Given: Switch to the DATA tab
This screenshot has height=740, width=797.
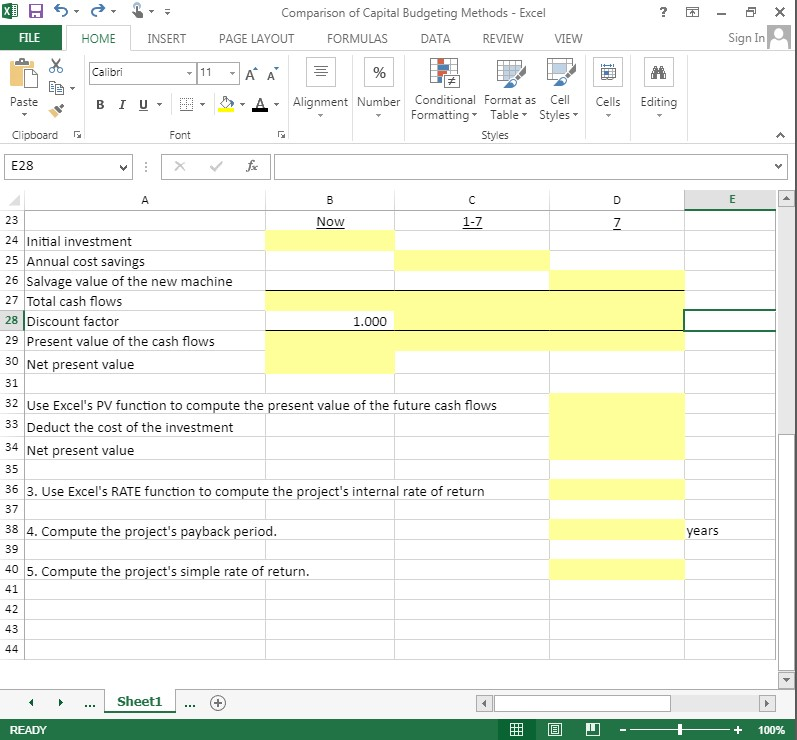Looking at the screenshot, I should click(435, 39).
